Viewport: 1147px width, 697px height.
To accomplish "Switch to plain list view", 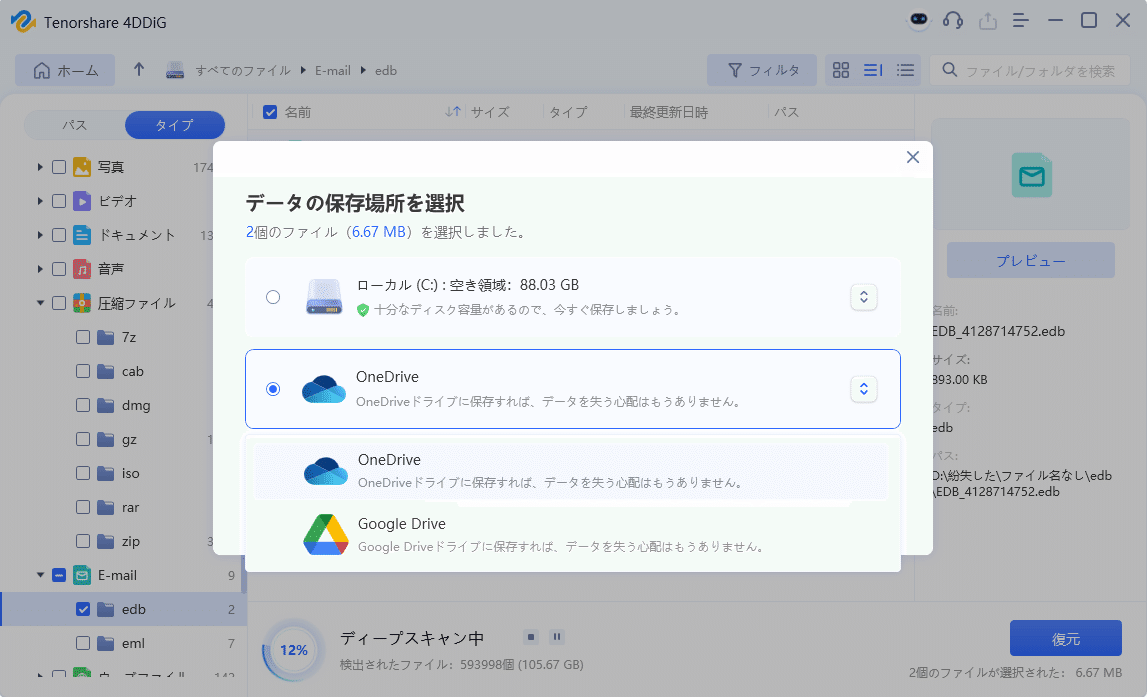I will pos(906,70).
